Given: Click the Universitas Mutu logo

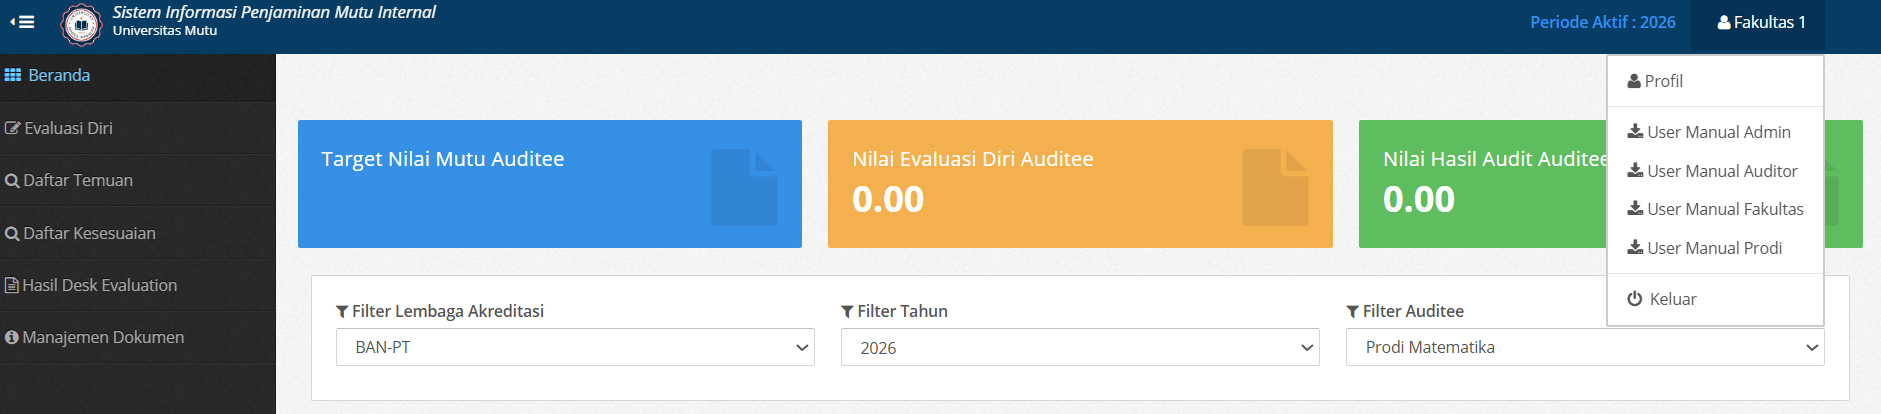Looking at the screenshot, I should point(81,25).
